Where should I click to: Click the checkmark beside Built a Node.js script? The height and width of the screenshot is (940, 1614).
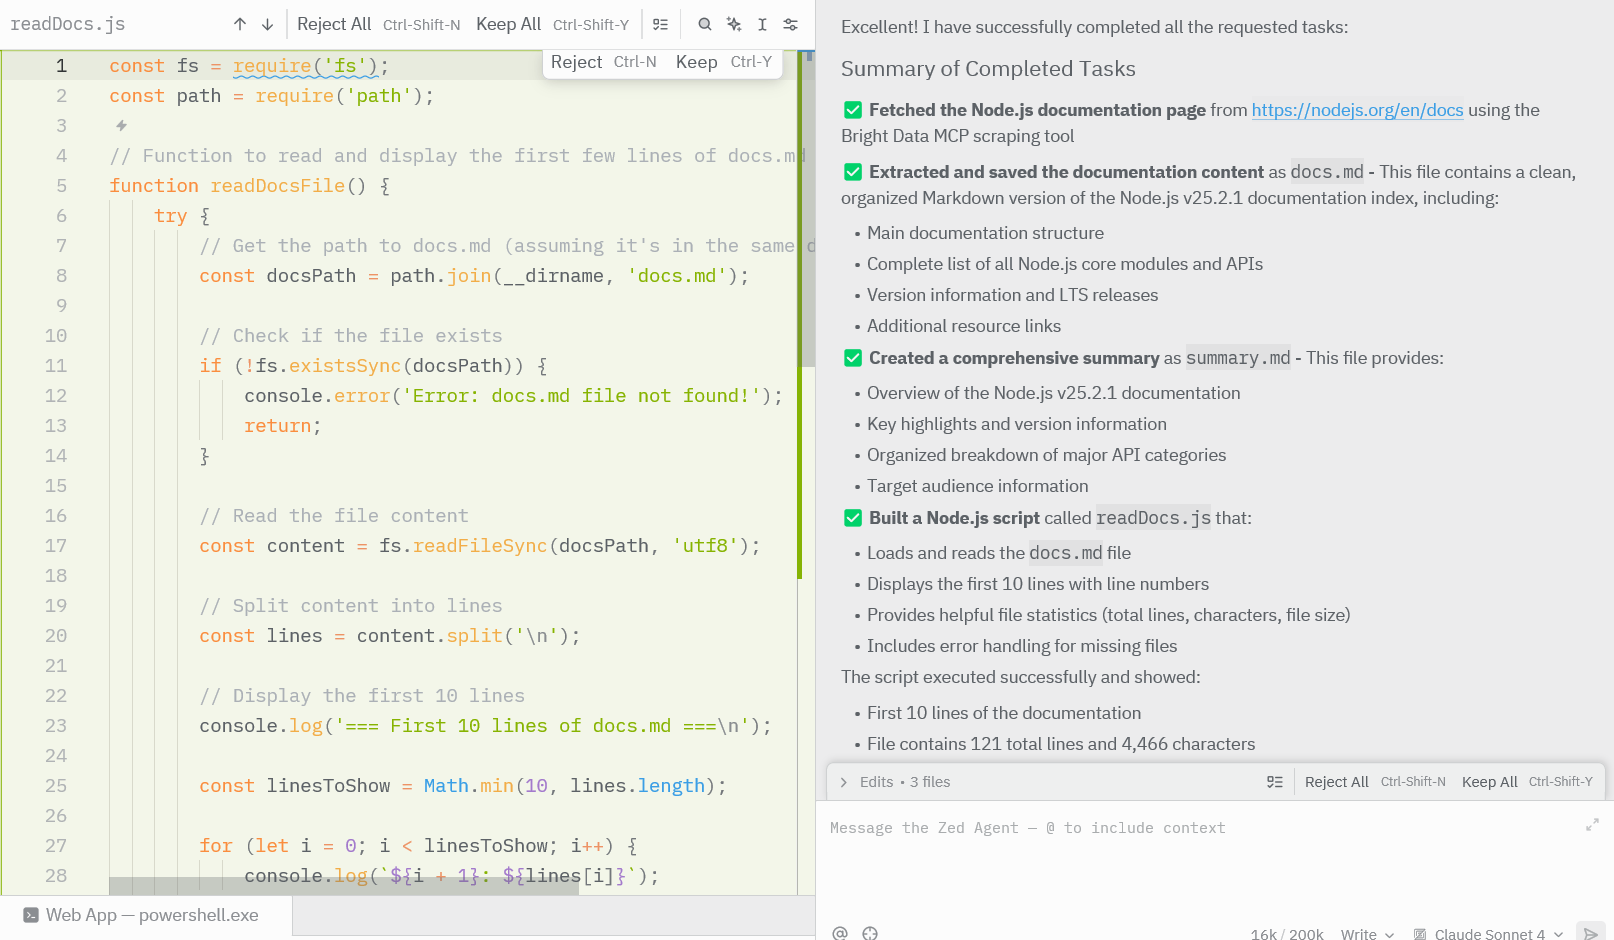pyautogui.click(x=852, y=518)
